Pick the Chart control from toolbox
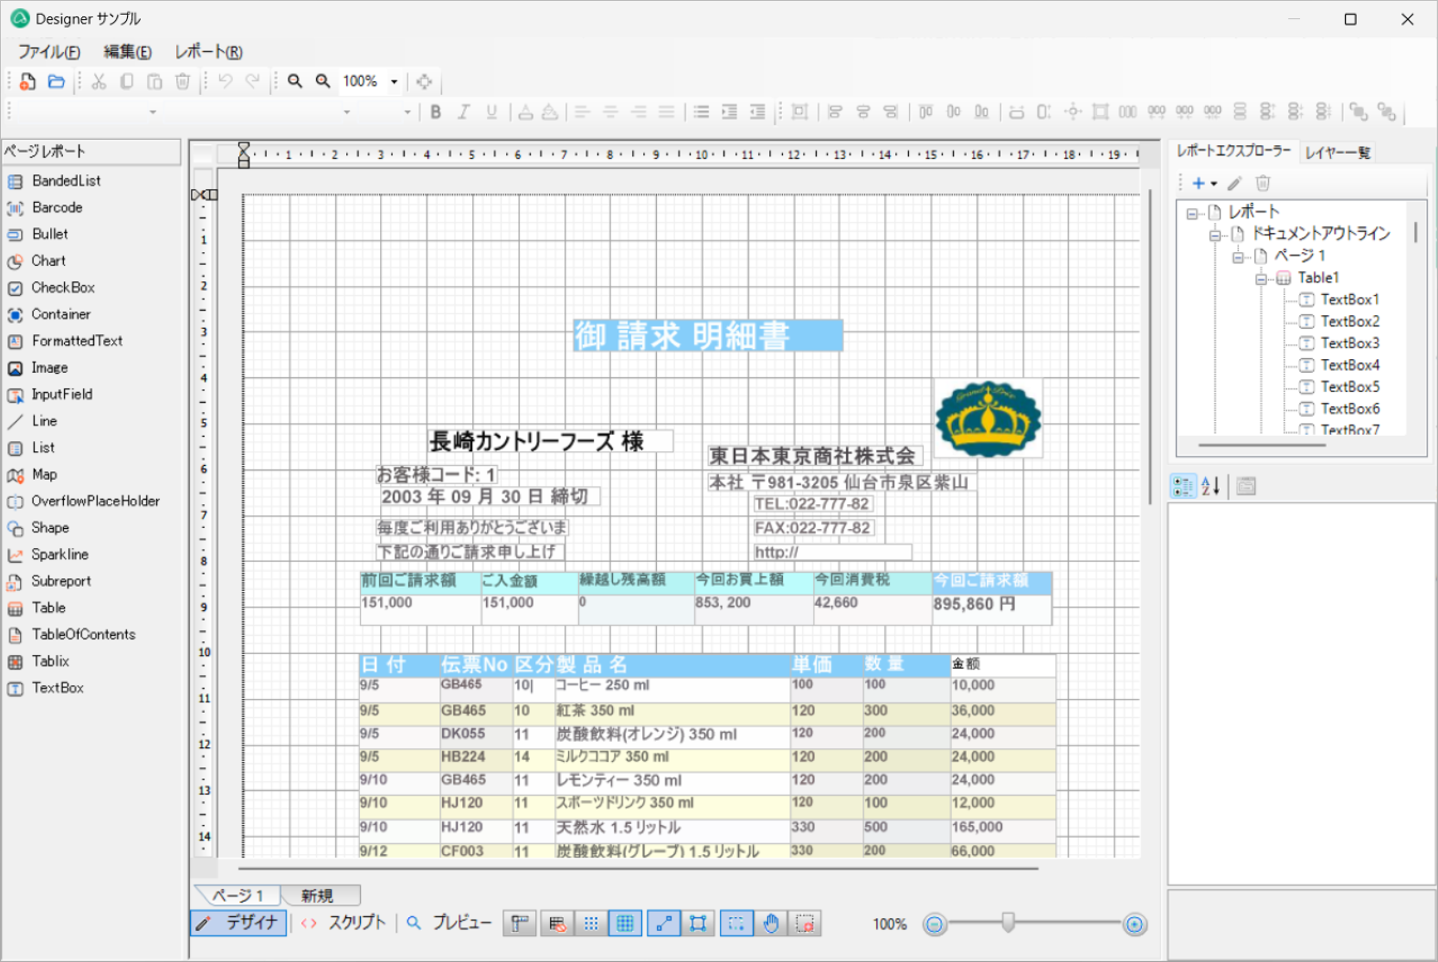The width and height of the screenshot is (1438, 962). [x=48, y=261]
